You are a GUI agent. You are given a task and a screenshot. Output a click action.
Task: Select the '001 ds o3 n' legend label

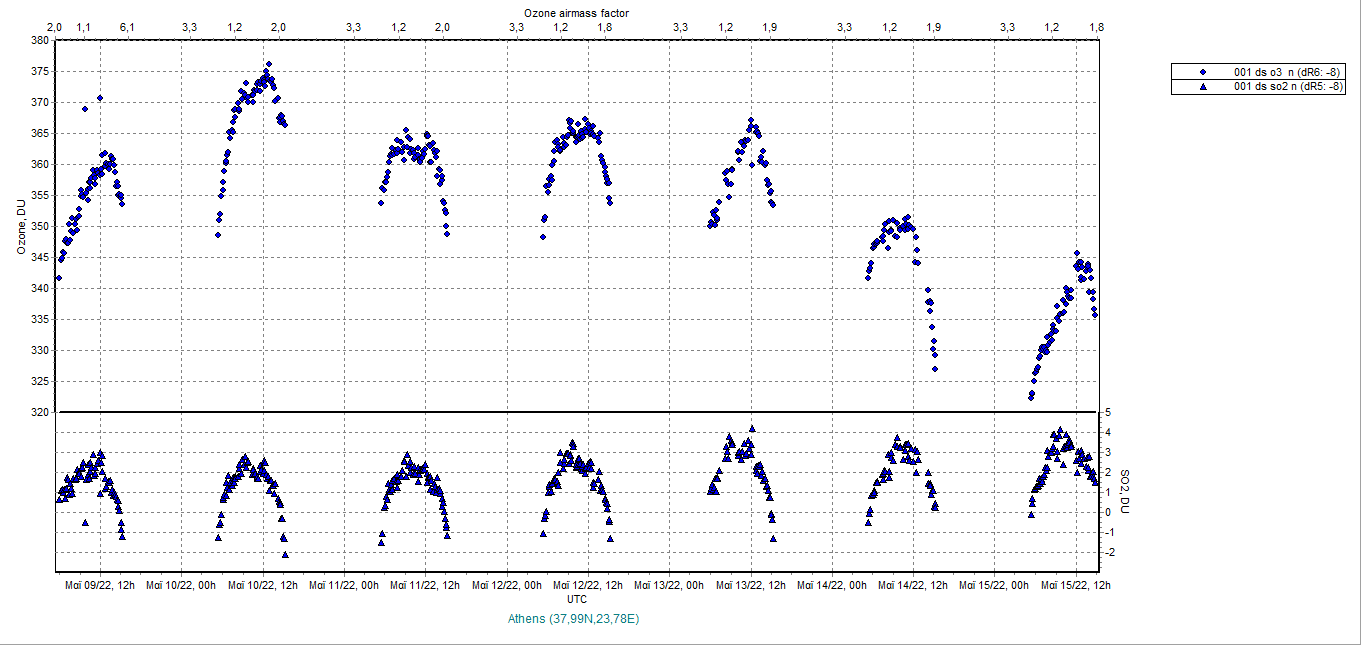(1284, 72)
